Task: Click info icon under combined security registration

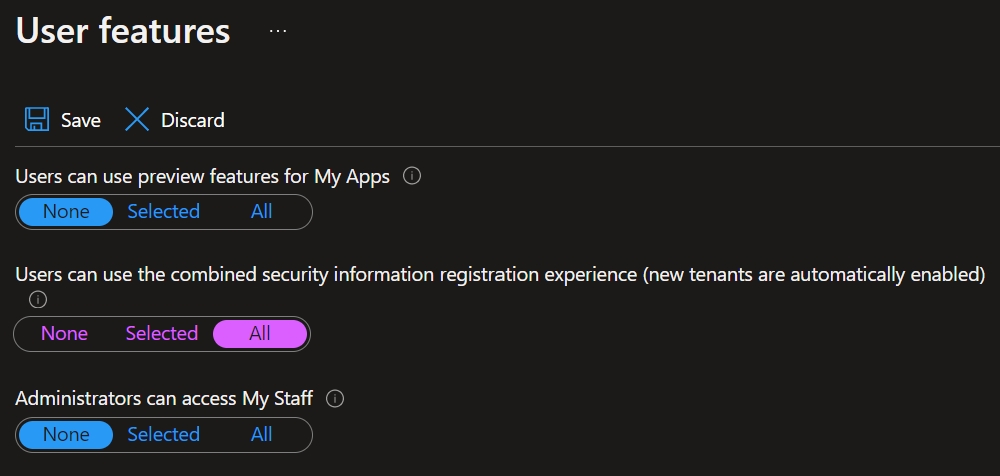Action: pos(38,299)
